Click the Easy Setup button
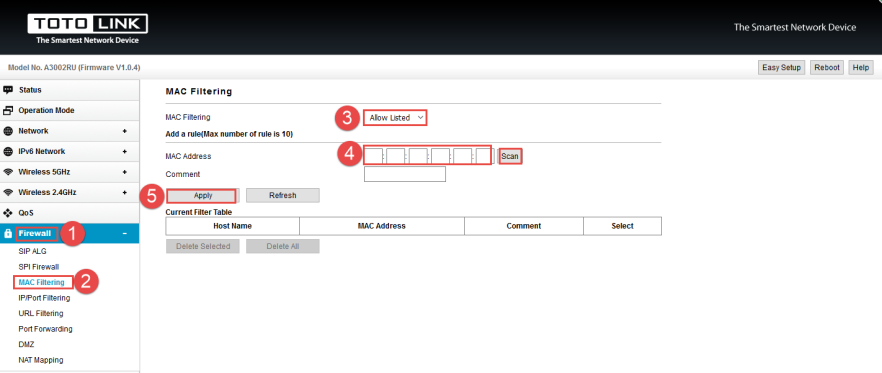 (781, 68)
